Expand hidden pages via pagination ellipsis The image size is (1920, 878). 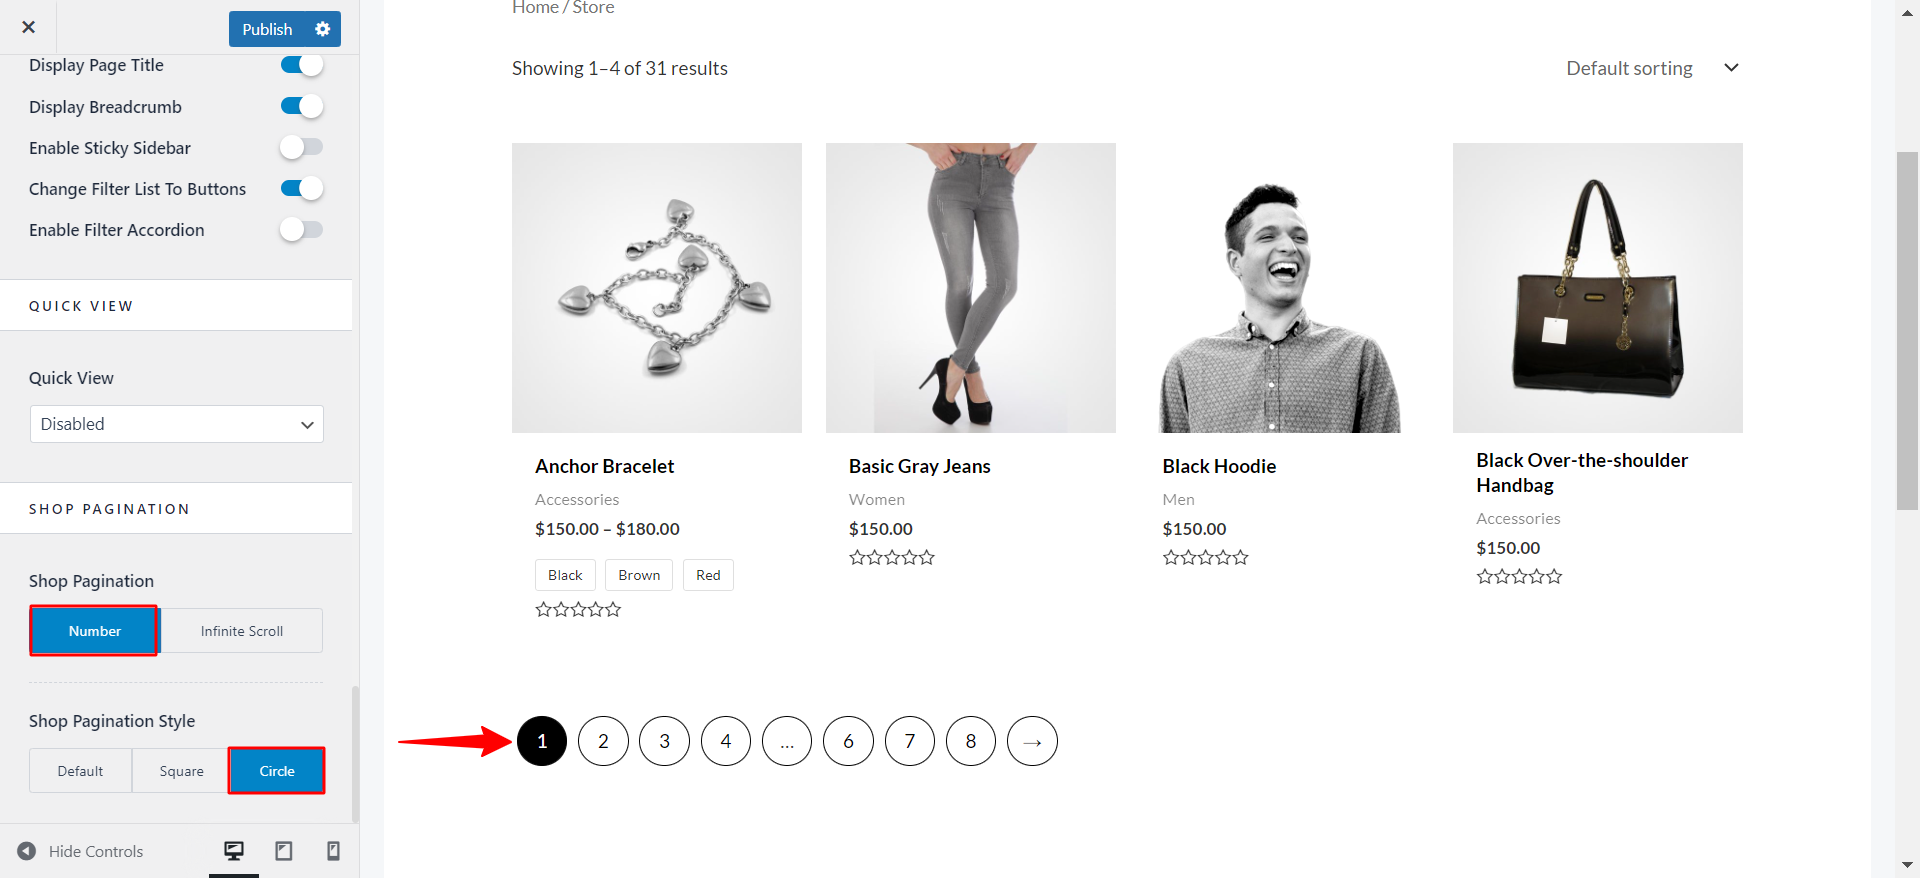pyautogui.click(x=787, y=741)
